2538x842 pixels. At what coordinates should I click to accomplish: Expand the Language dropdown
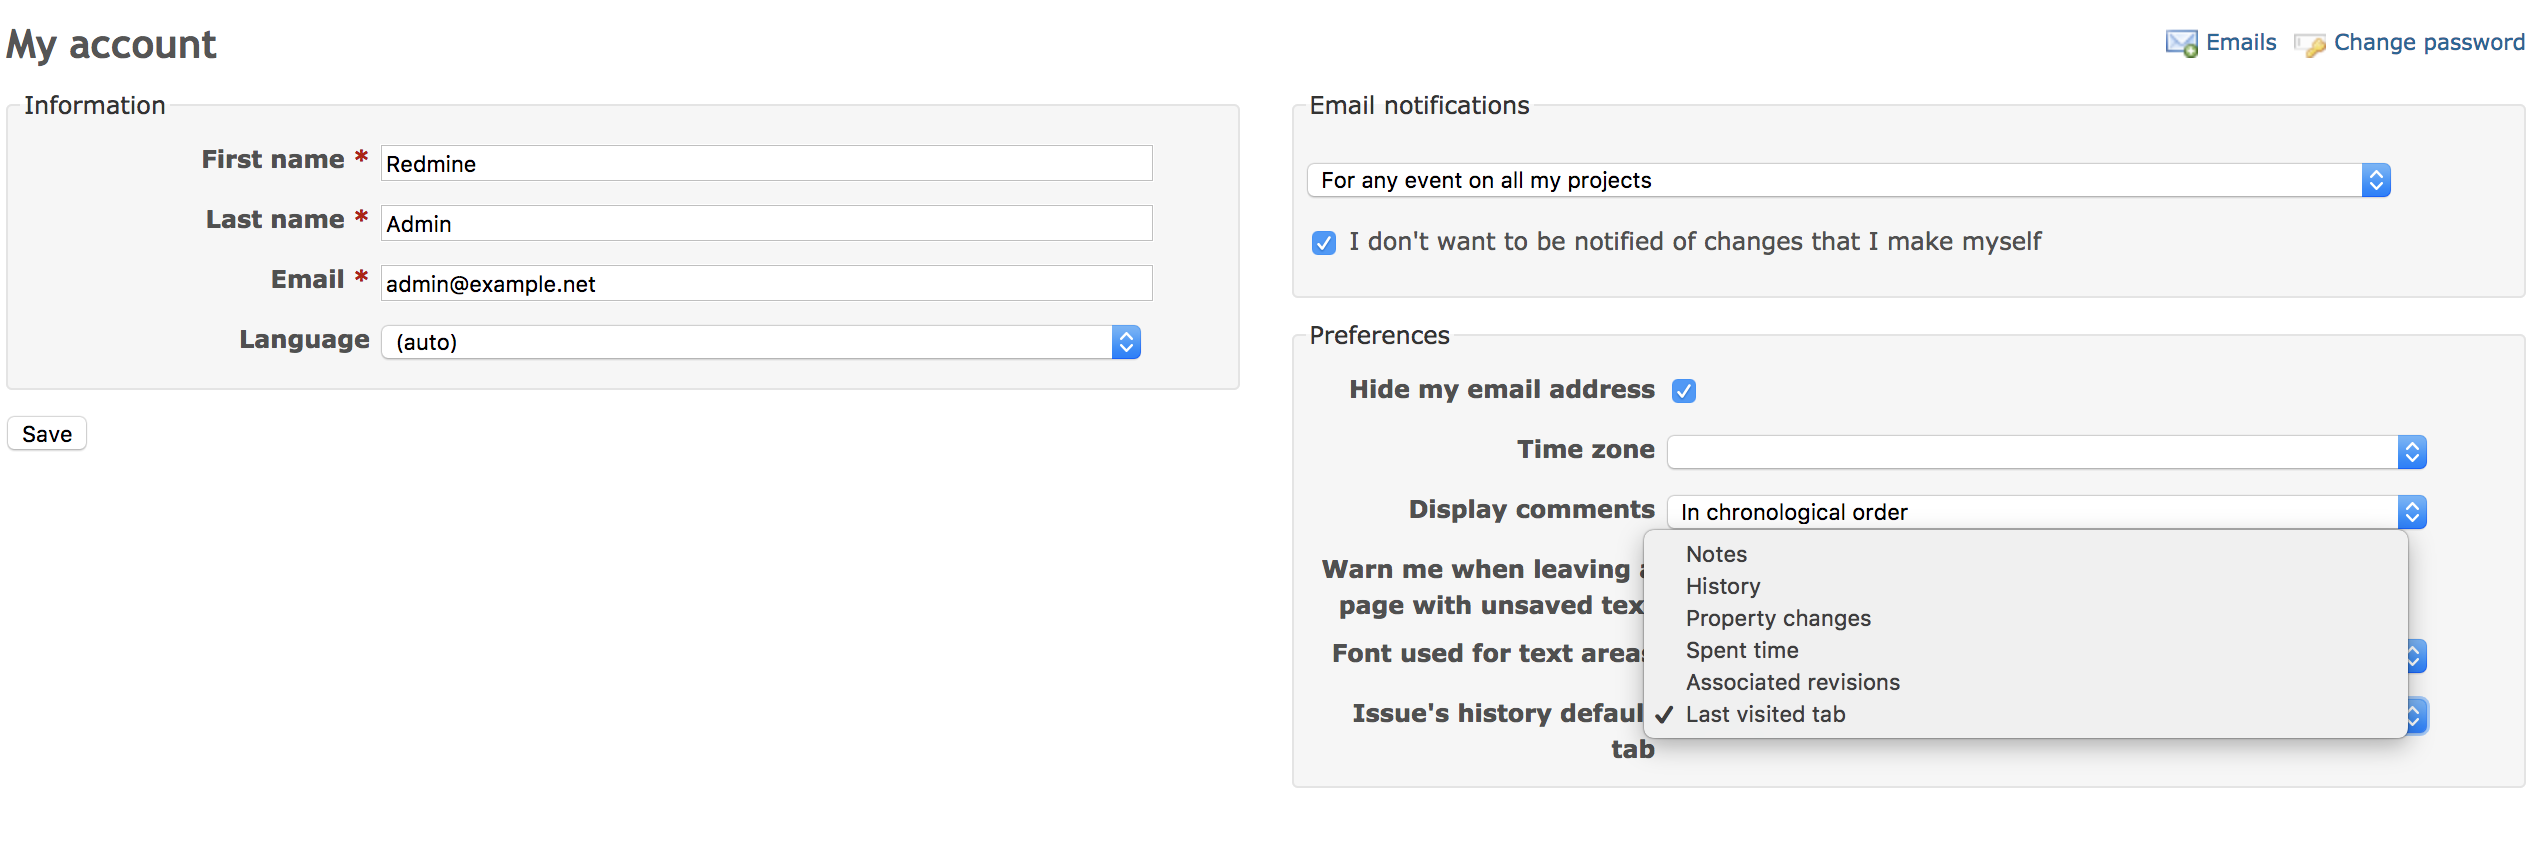point(760,343)
